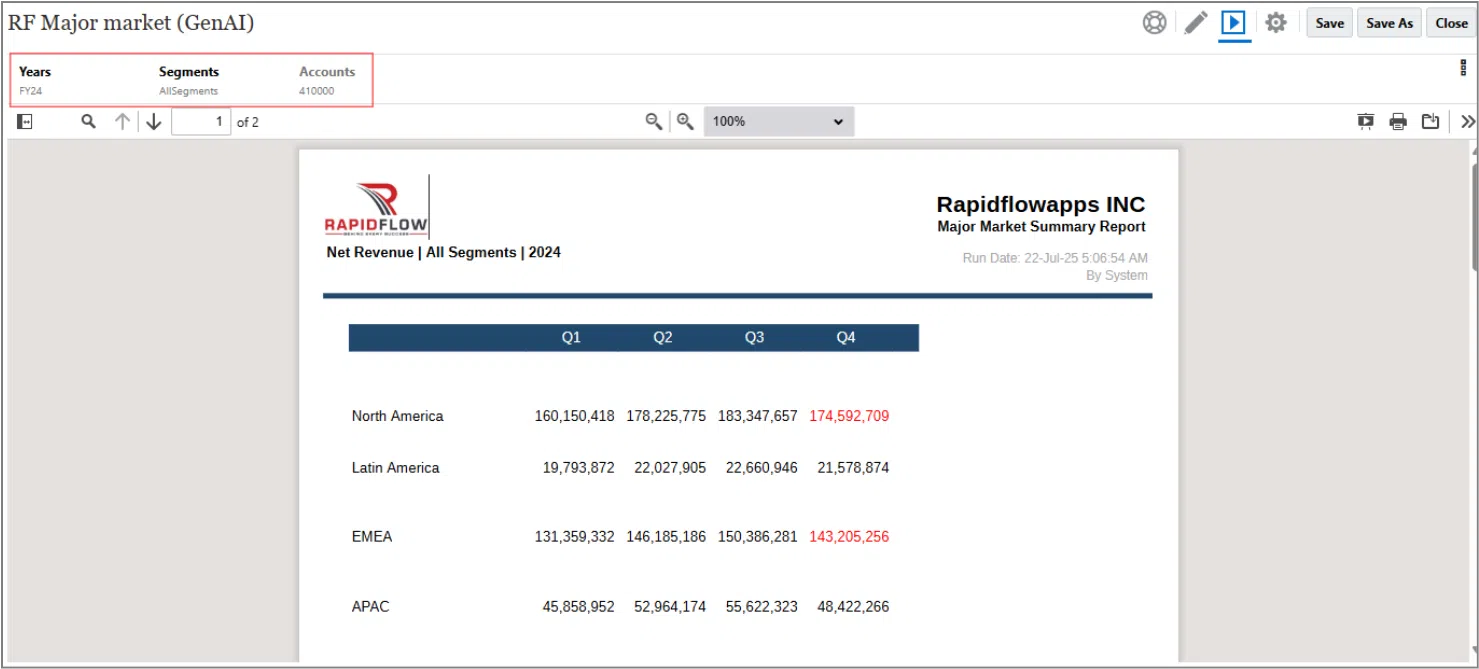Click the preview play icon
The height and width of the screenshot is (669, 1479).
coord(1234,23)
